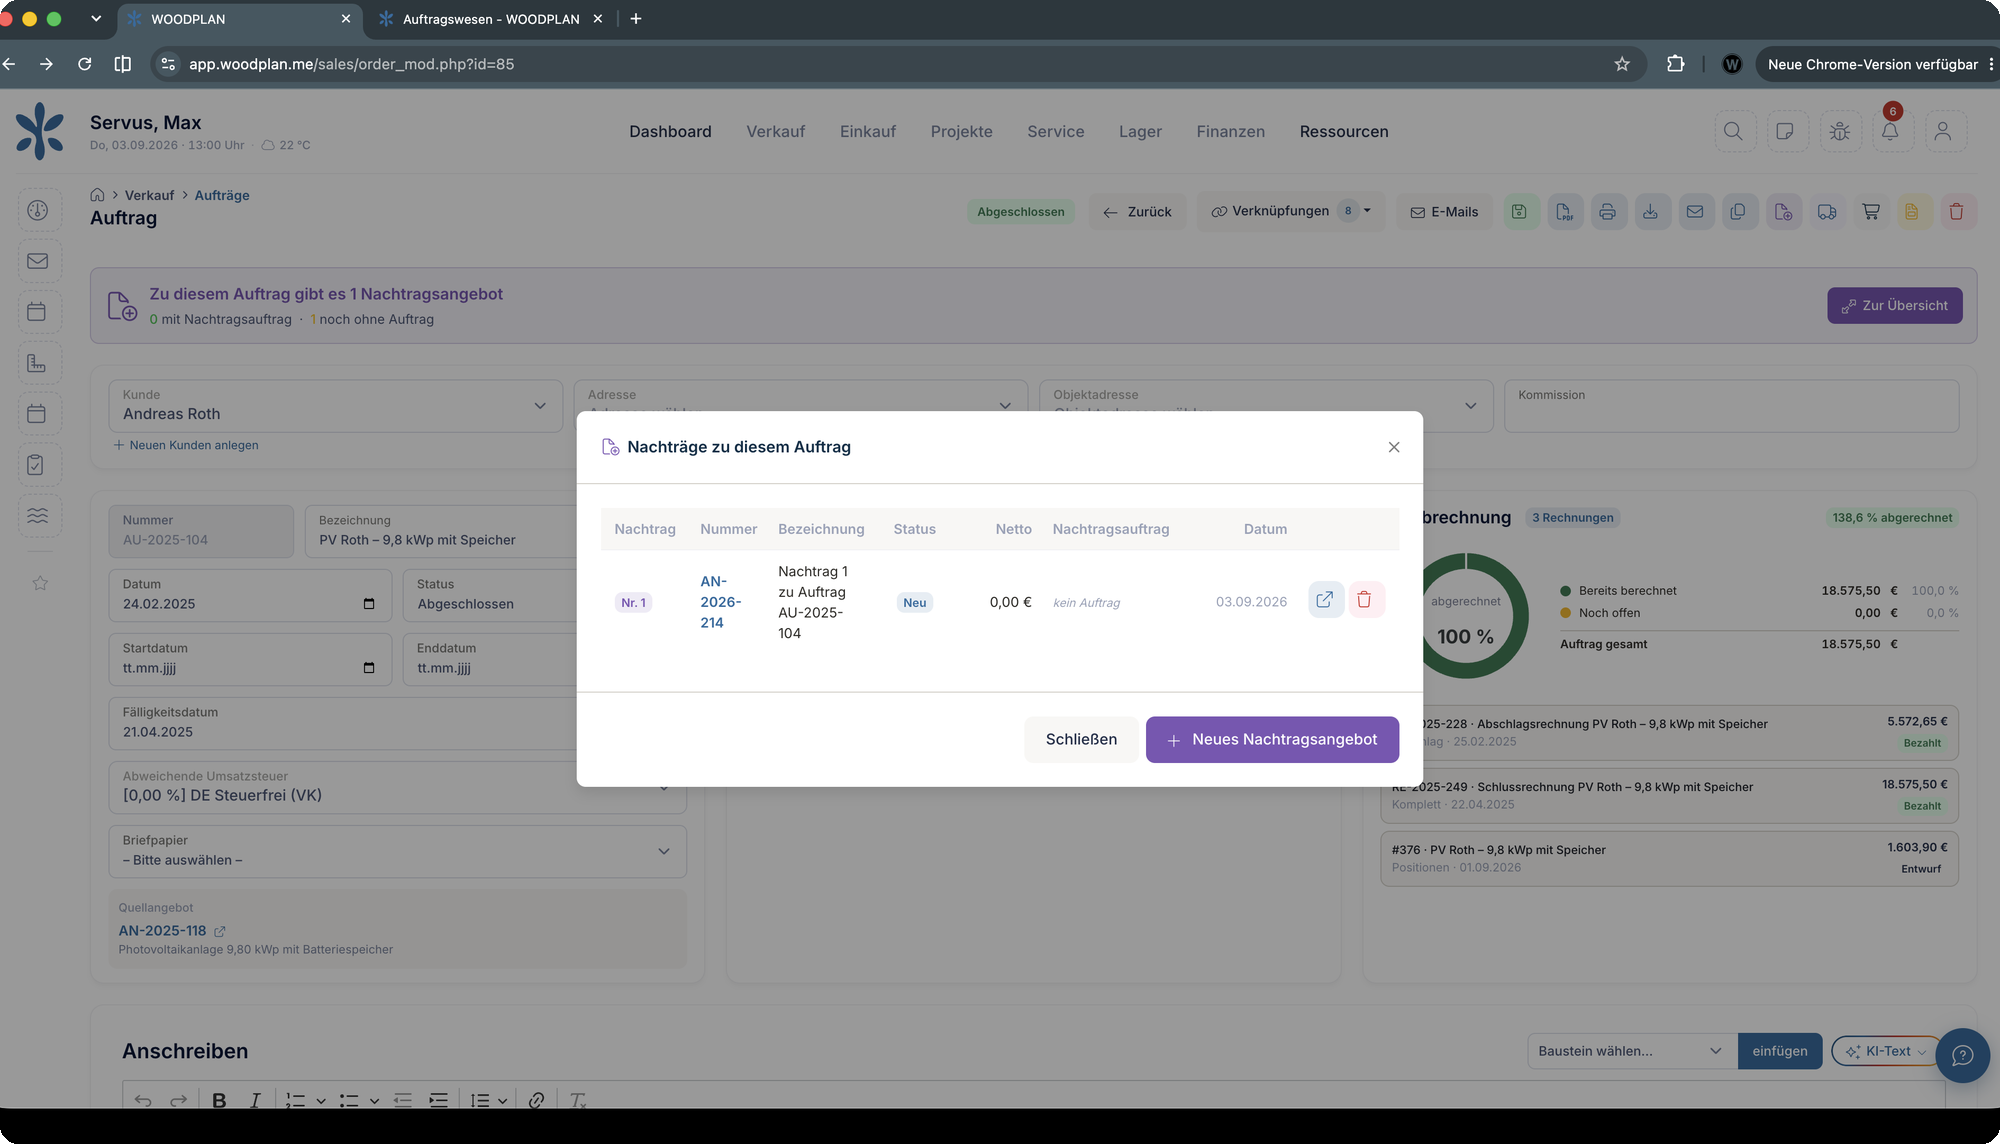The height and width of the screenshot is (1144, 2000).
Task: Switch to Auftragswesen - WOODPLAN browser tab
Action: [x=490, y=19]
